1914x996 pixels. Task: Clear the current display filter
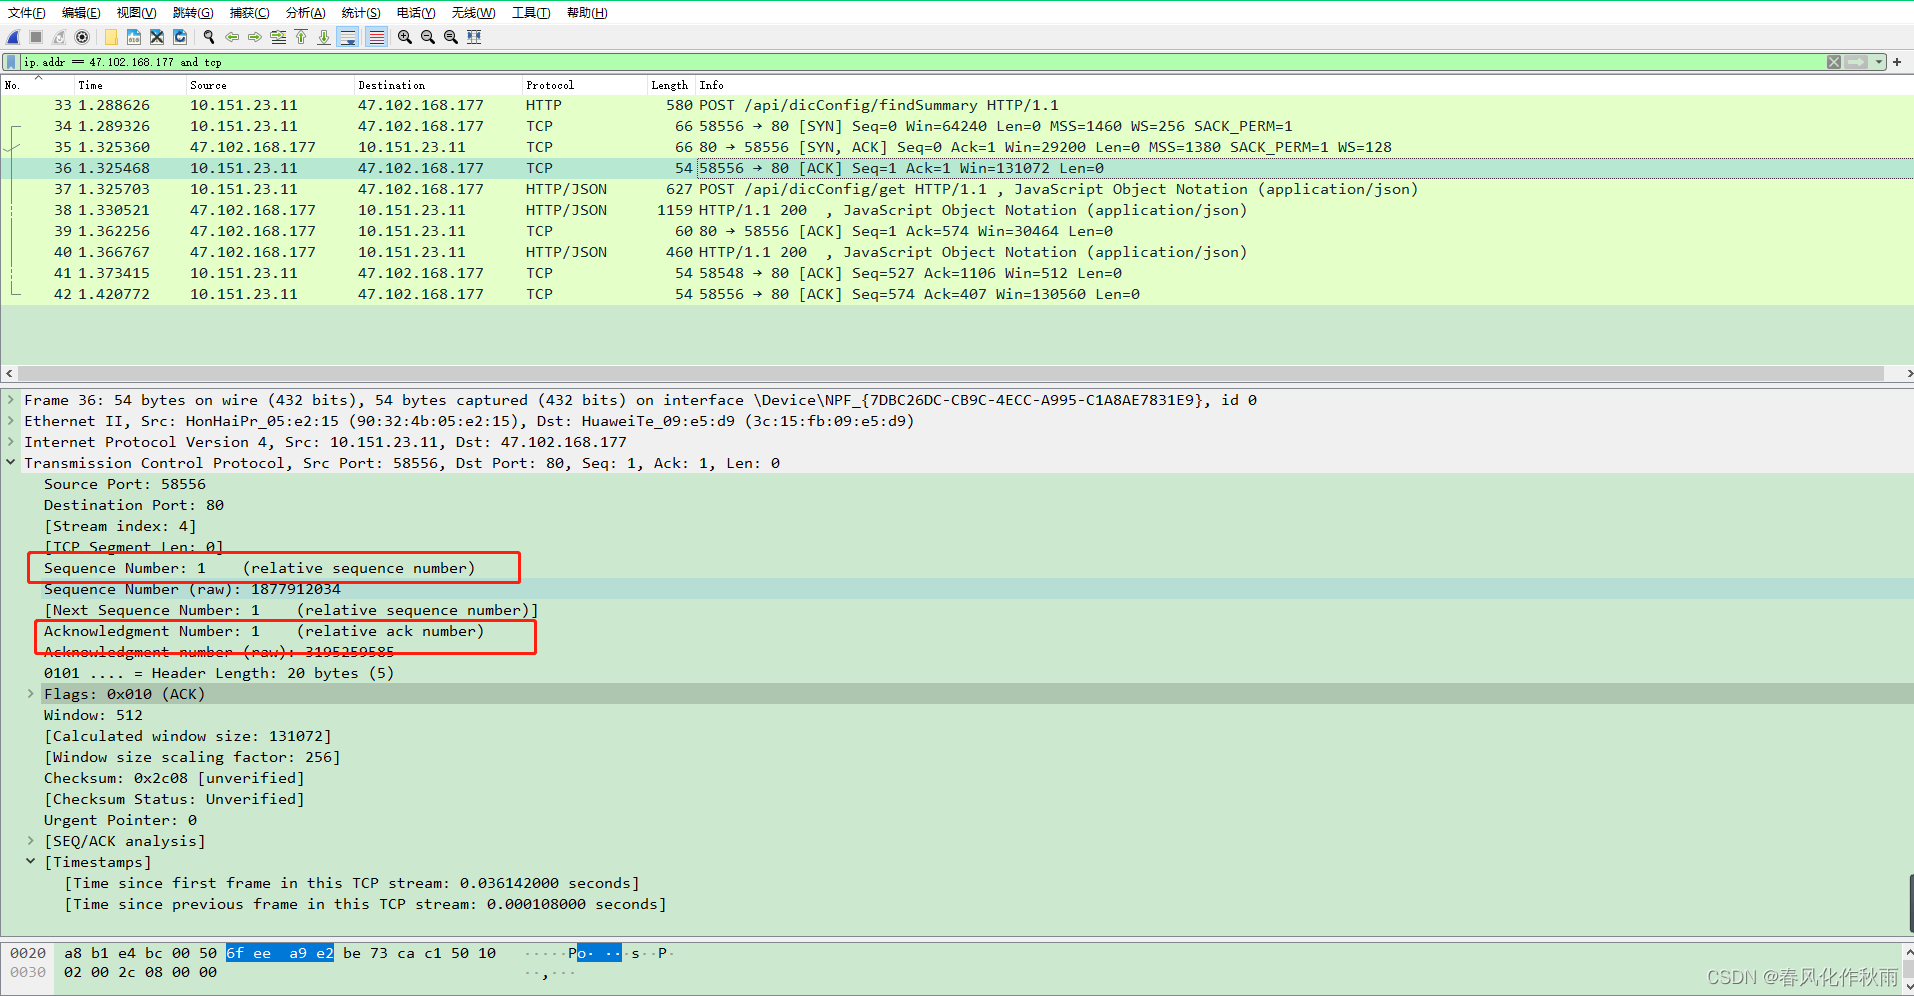click(x=1833, y=61)
